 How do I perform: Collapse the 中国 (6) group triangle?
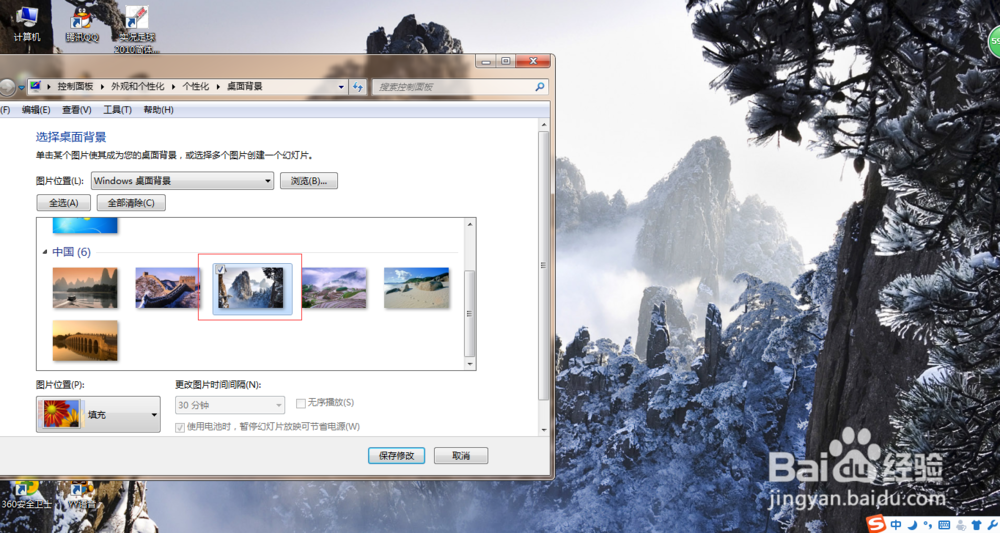(45, 252)
